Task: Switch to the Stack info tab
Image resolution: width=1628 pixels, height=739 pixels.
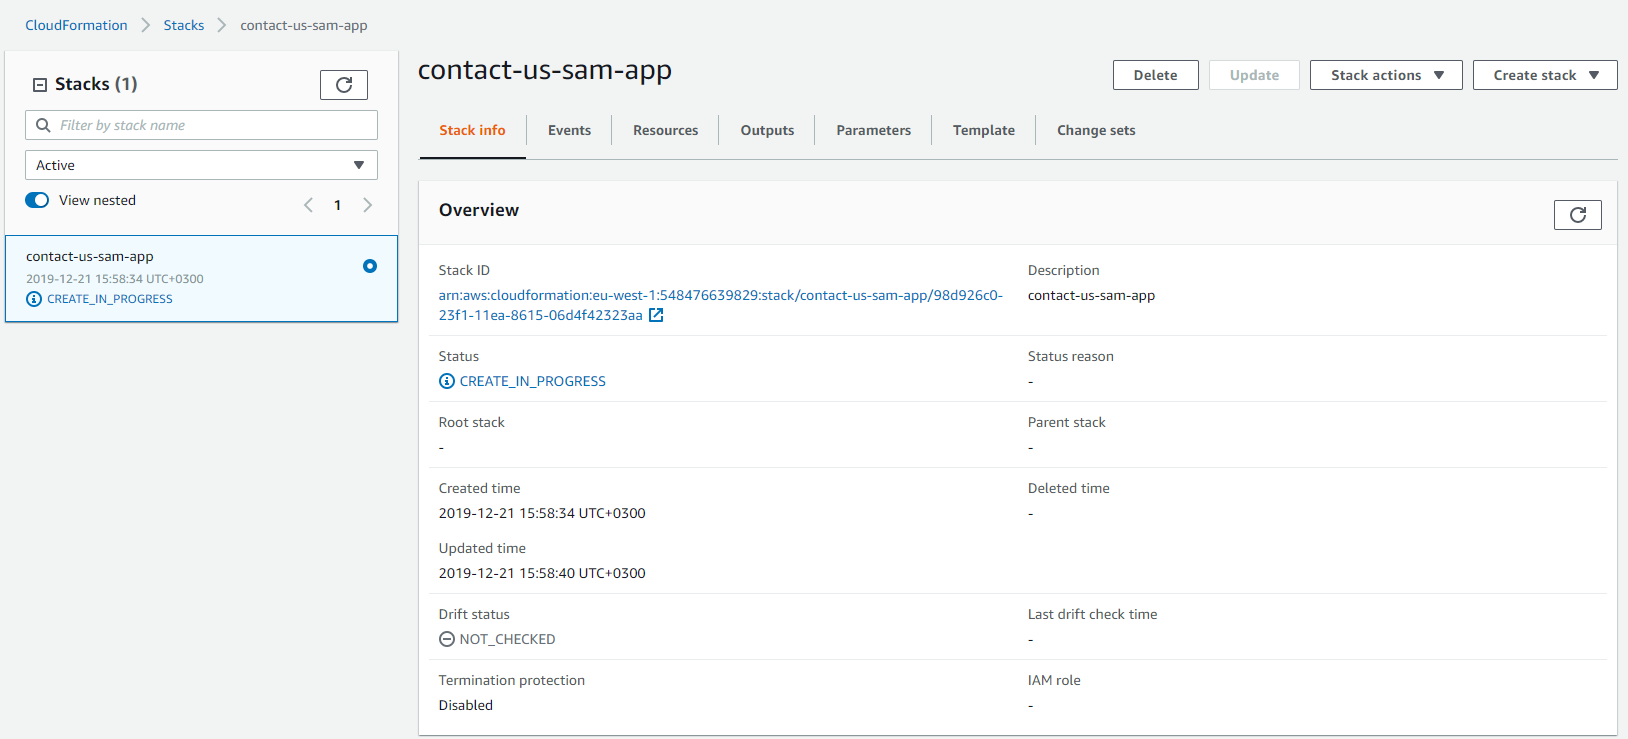Action: tap(472, 130)
